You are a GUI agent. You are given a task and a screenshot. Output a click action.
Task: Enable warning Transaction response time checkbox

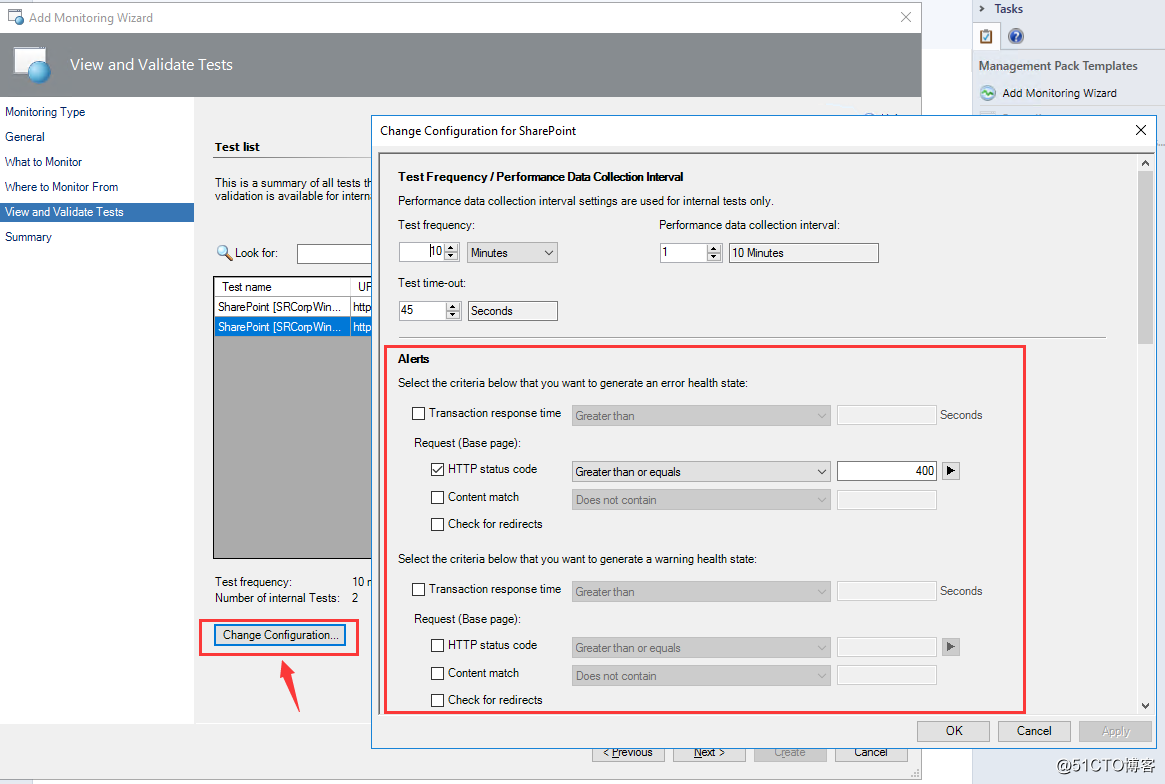418,589
